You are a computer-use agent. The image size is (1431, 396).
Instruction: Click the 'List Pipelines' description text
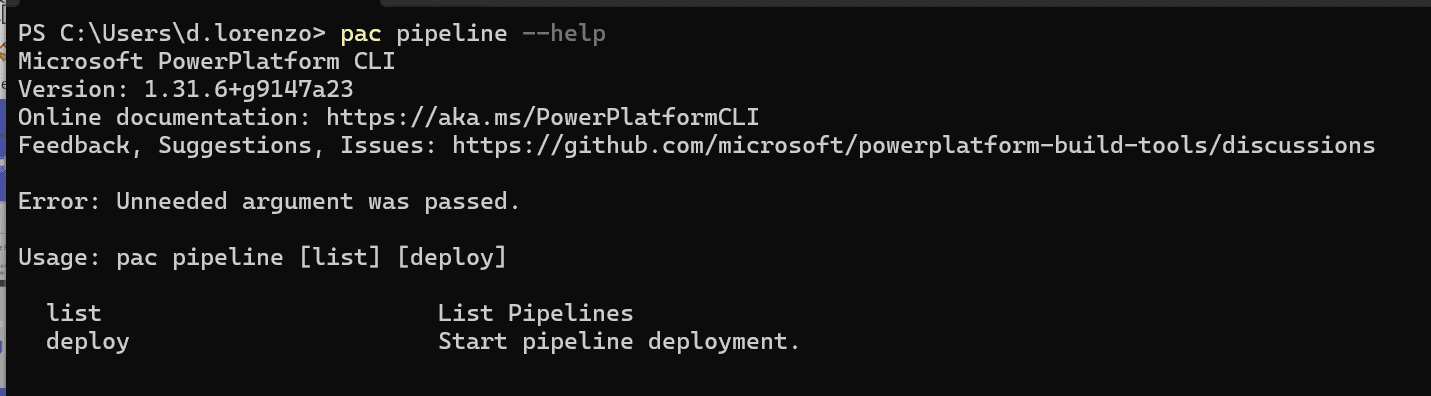(536, 313)
